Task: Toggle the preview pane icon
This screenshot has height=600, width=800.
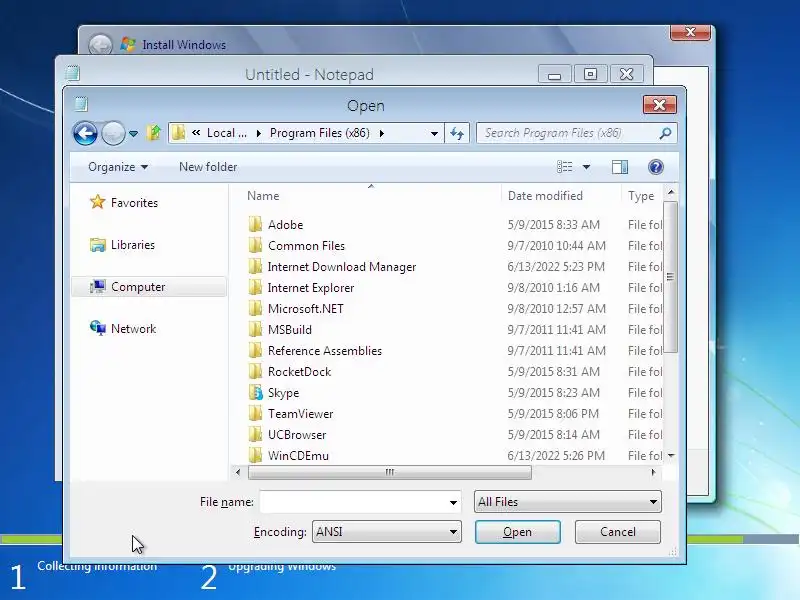Action: tap(619, 167)
